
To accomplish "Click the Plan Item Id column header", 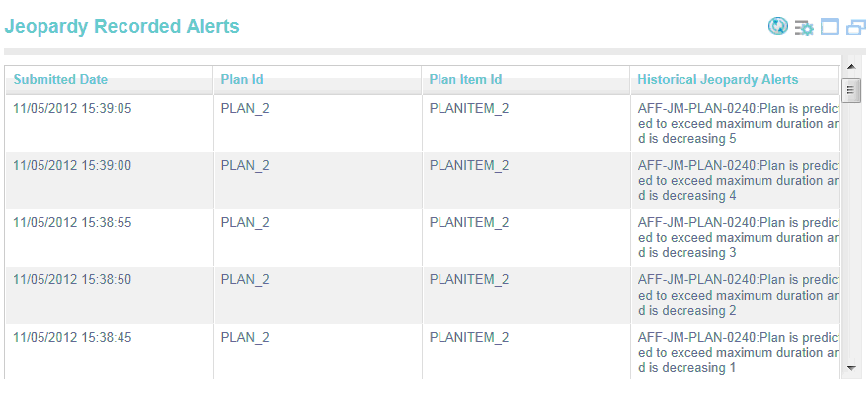I will coord(466,79).
